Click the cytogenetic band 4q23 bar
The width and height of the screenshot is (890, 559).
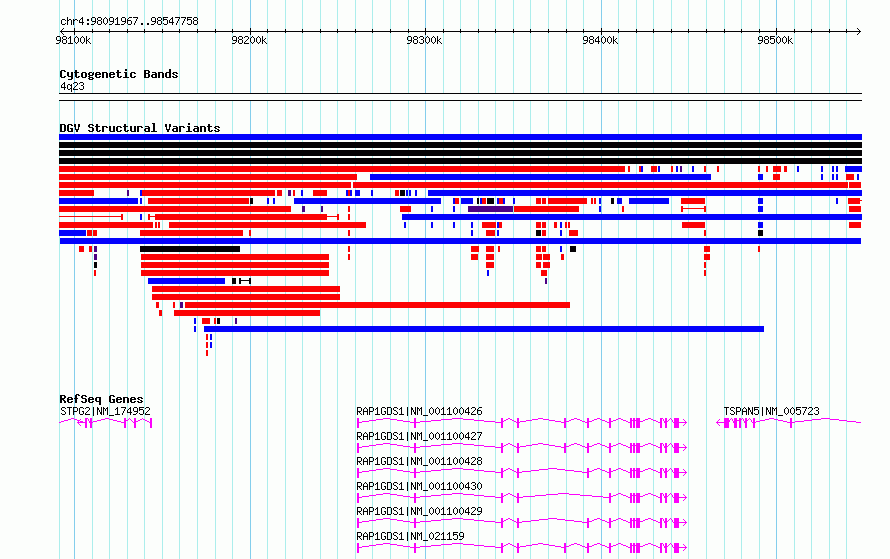pos(460,97)
